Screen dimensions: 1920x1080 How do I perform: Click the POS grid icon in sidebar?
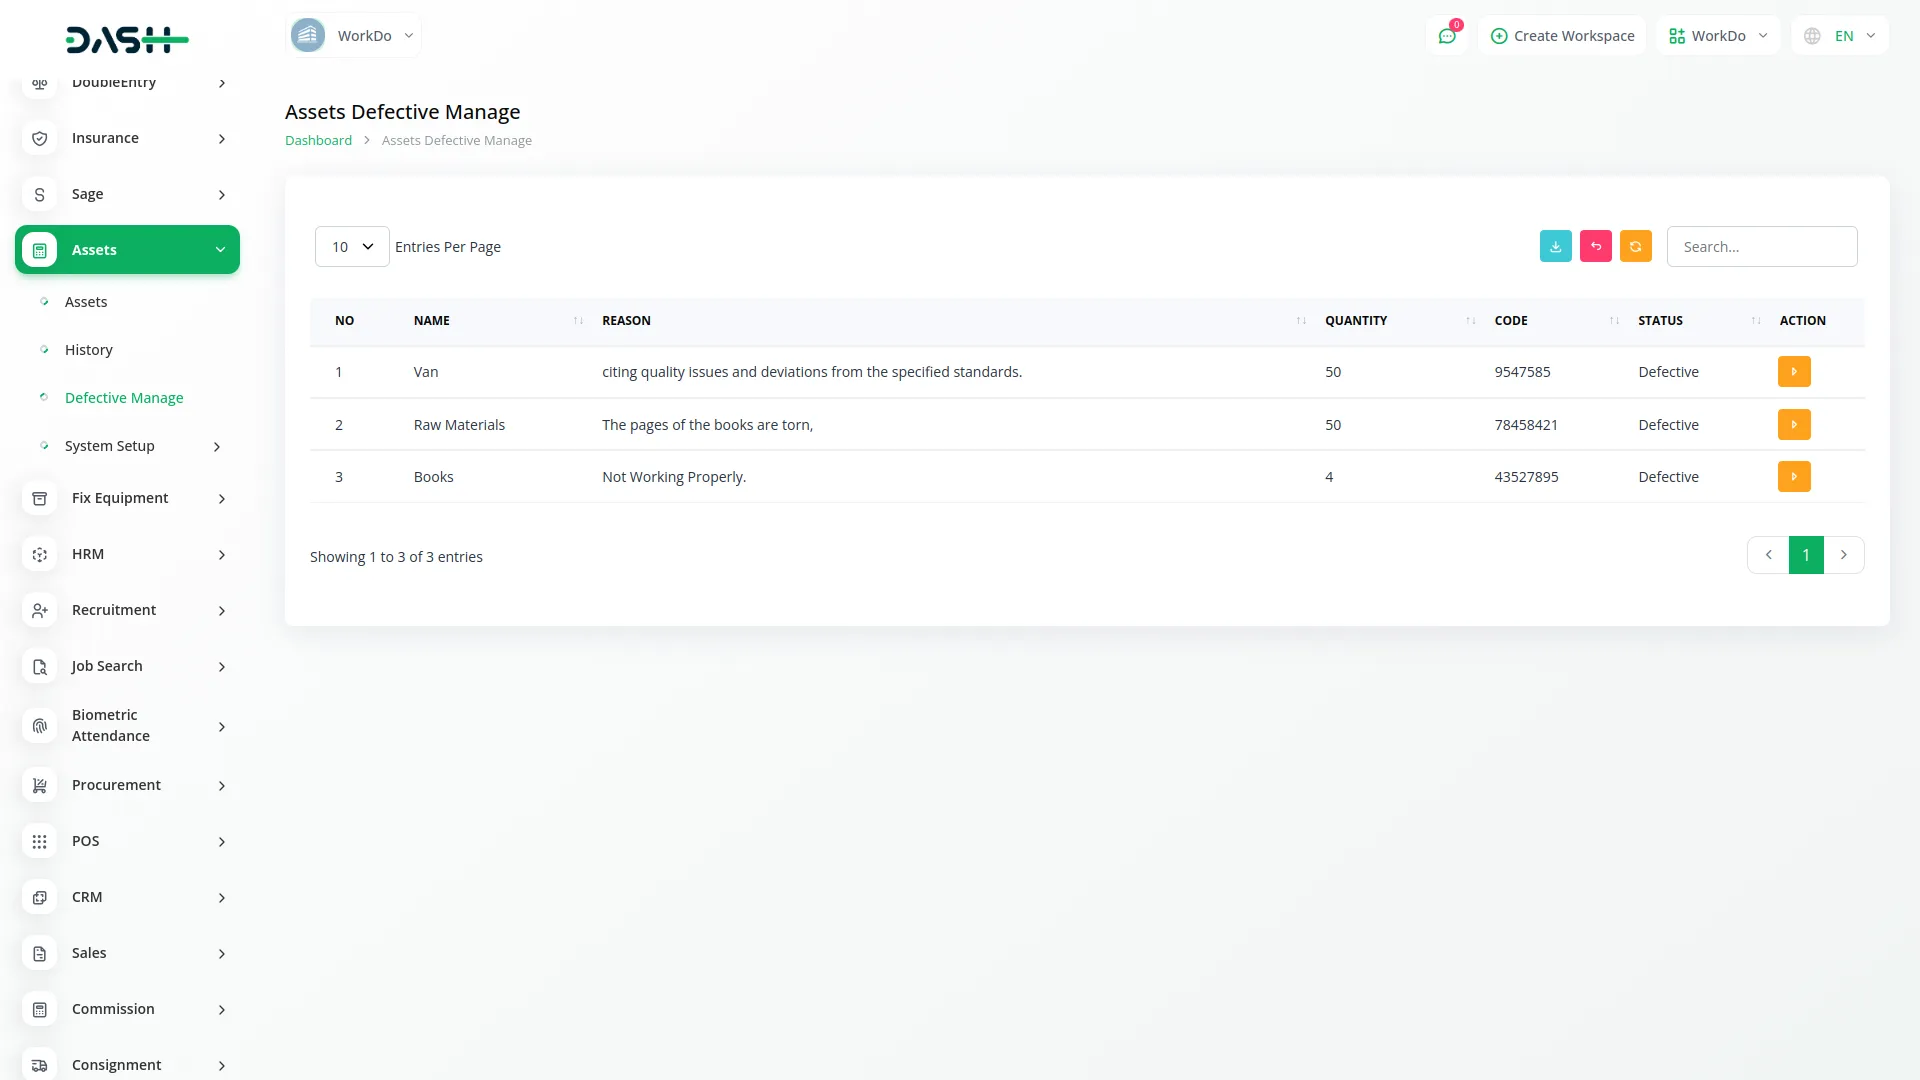(x=39, y=841)
